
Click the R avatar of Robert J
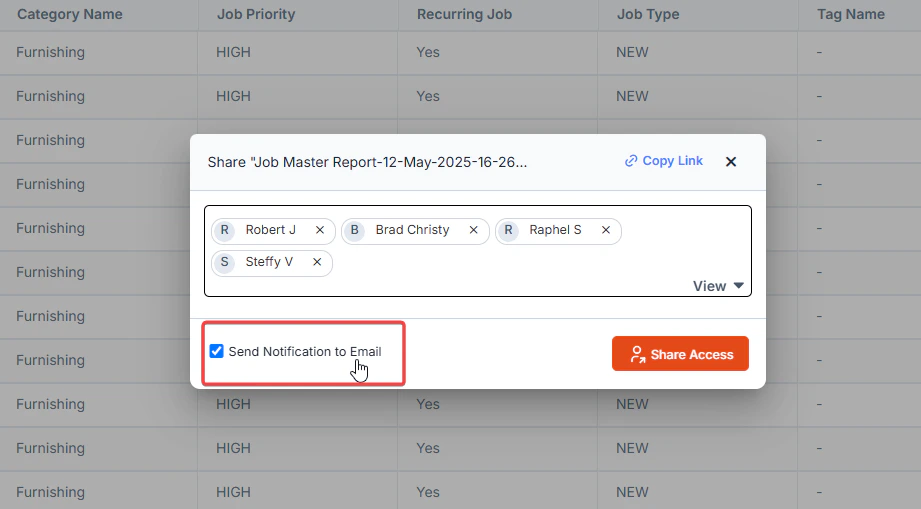224,230
